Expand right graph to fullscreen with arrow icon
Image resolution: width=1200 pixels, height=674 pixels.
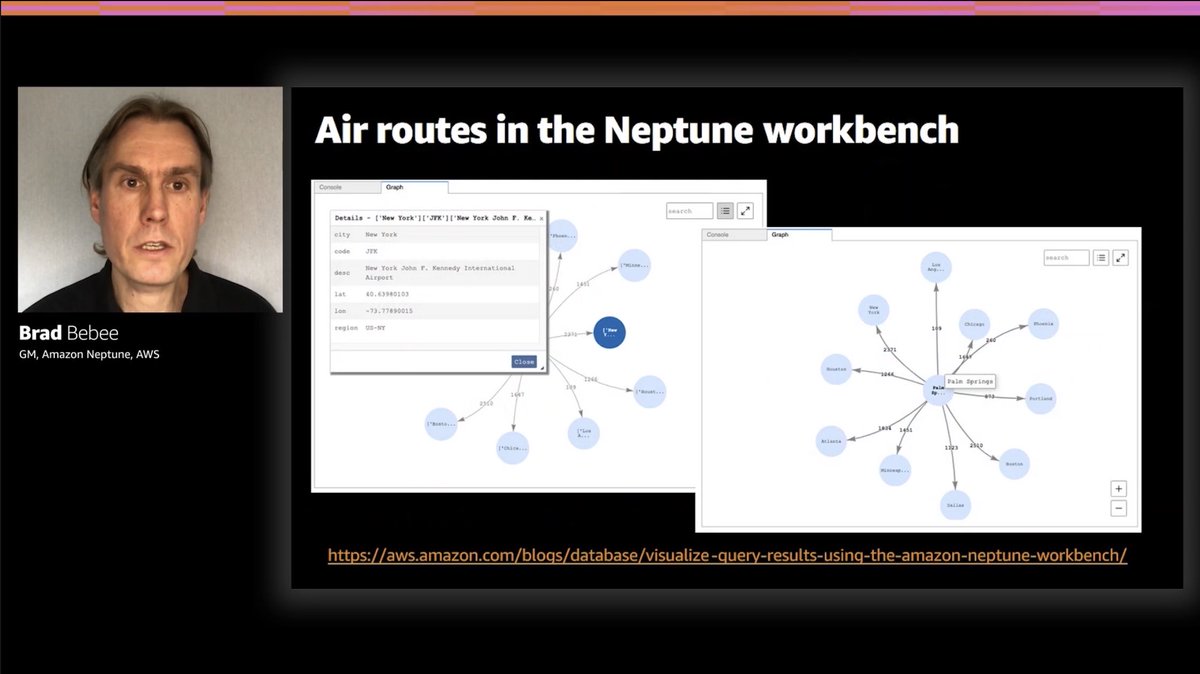[1120, 257]
